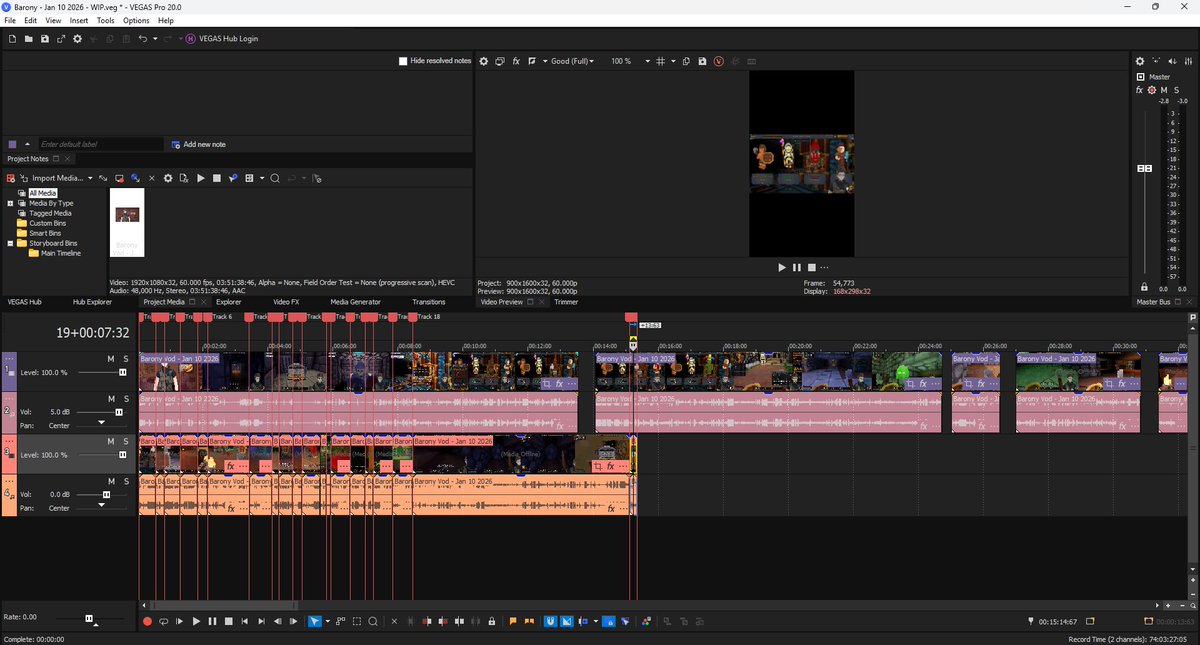Open the Import Media dropdown arrow
This screenshot has height=645, width=1200.
pos(90,178)
